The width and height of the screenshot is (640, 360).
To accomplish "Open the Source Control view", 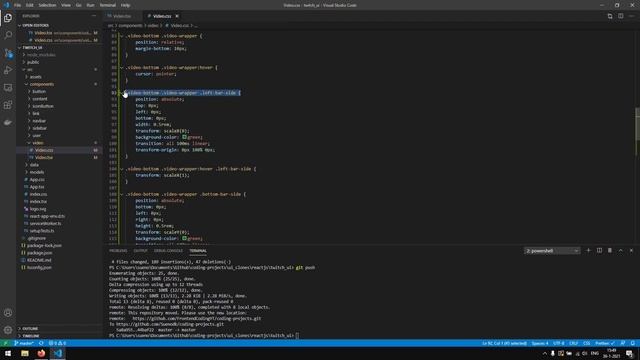I will click(x=8, y=53).
